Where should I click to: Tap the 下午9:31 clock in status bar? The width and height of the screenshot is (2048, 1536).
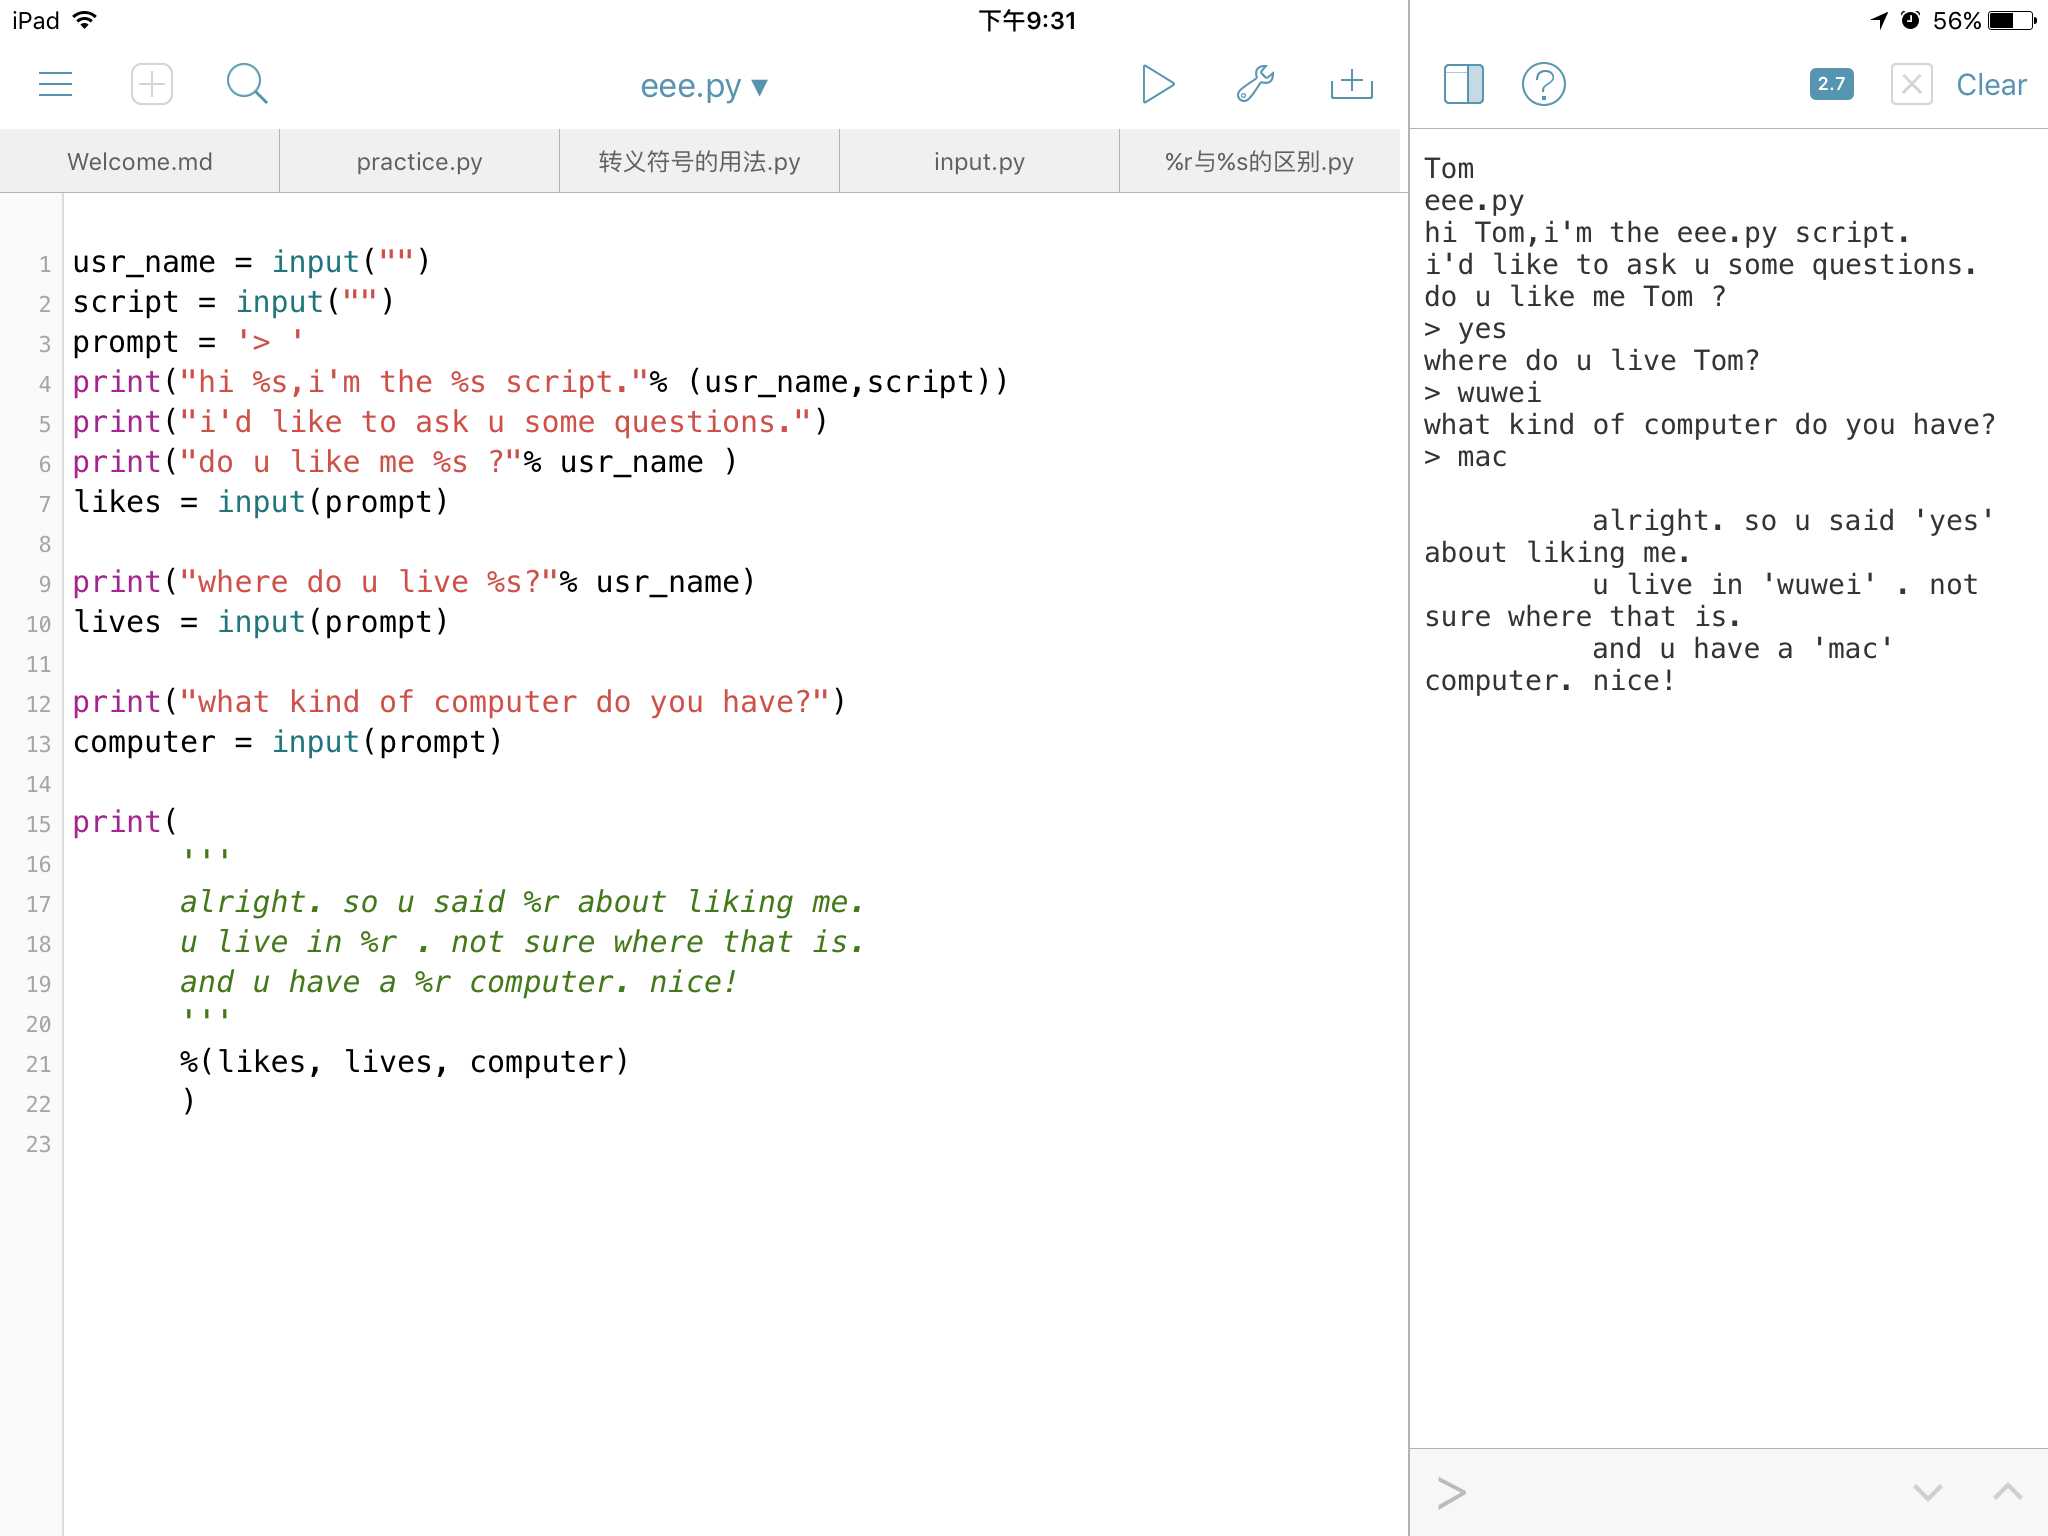coord(1027,20)
